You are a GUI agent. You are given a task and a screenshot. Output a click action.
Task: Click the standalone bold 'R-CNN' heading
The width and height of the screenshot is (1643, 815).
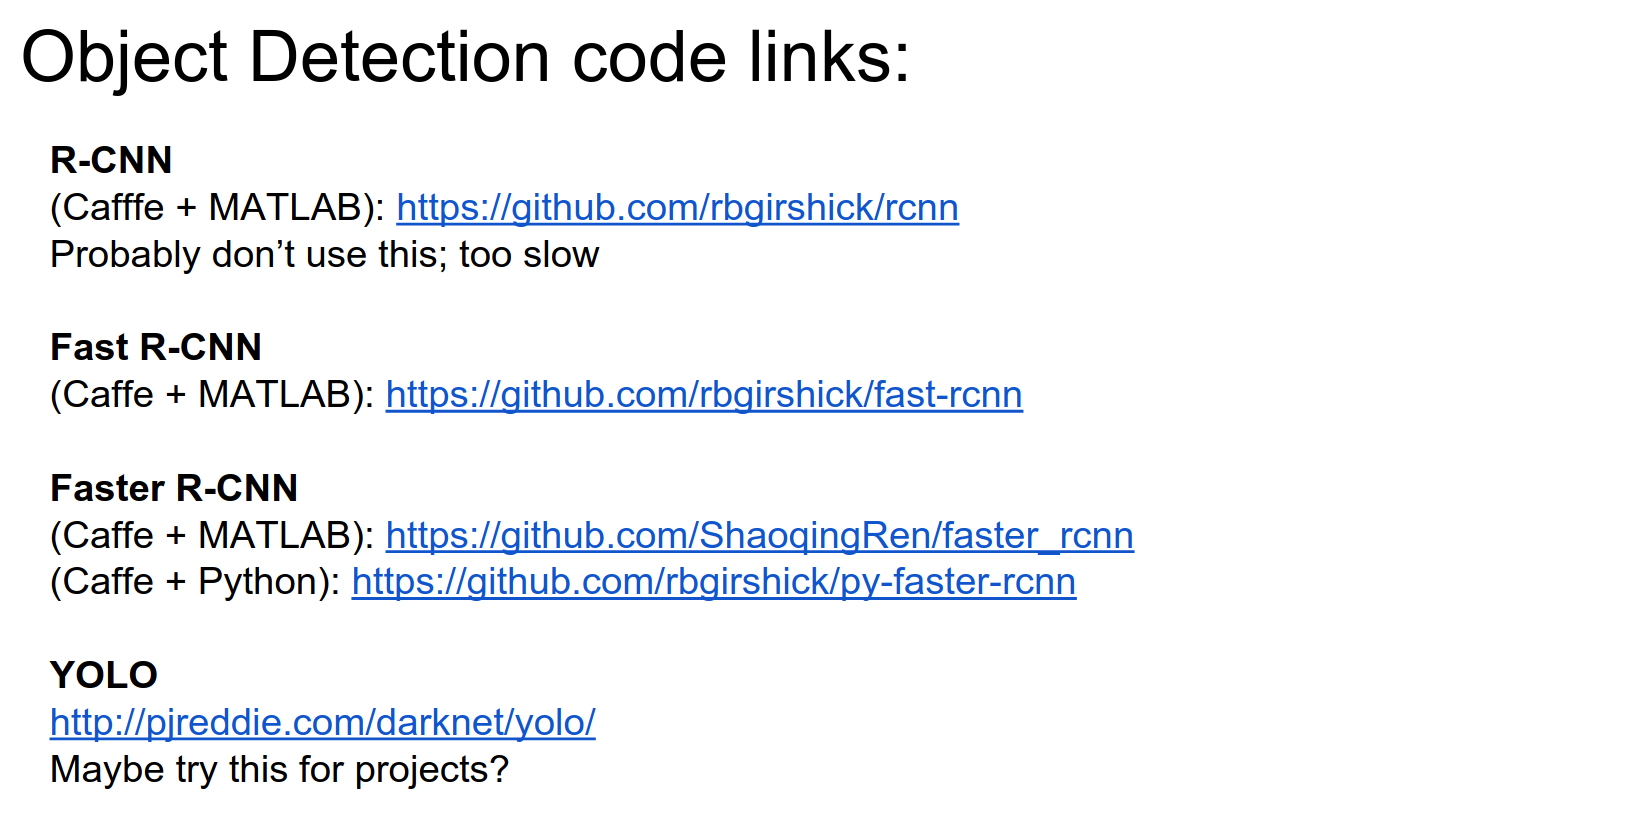click(x=111, y=160)
